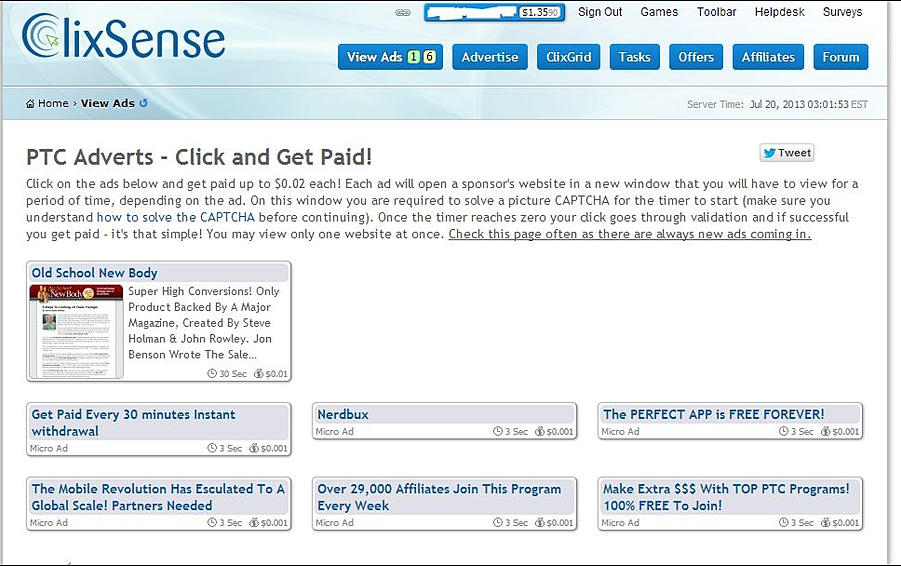
Task: Click the 'PTC Adverts - Click and Get Paid!' heading
Action: (199, 157)
